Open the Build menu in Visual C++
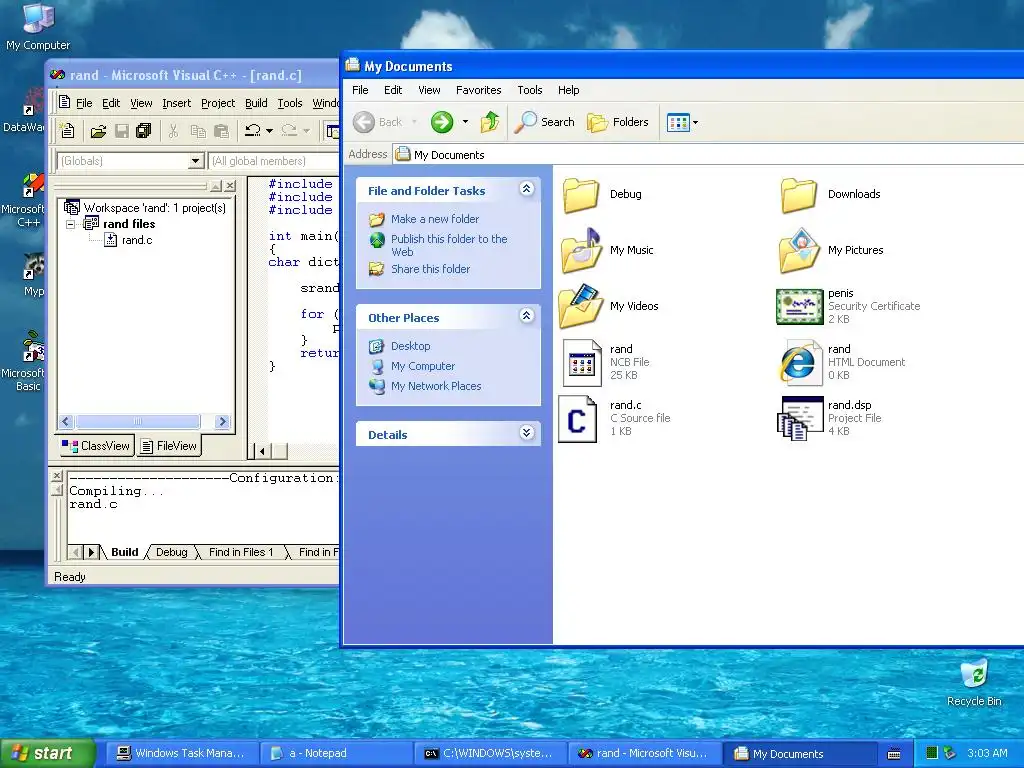This screenshot has width=1024, height=768. (256, 103)
